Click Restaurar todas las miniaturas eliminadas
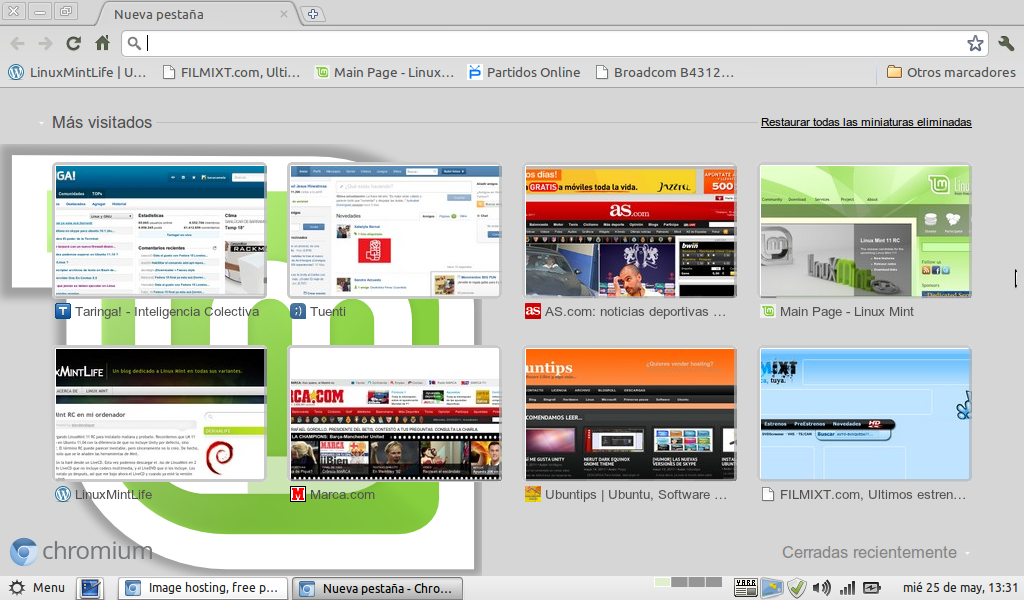This screenshot has height=600, width=1024. coord(866,122)
